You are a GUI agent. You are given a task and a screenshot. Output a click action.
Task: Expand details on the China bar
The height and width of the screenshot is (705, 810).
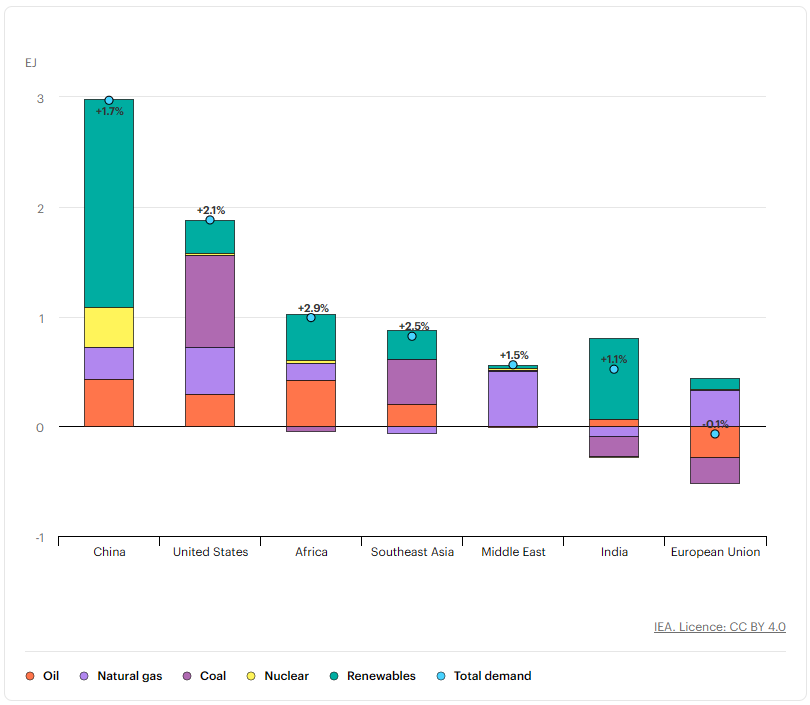coord(110,250)
